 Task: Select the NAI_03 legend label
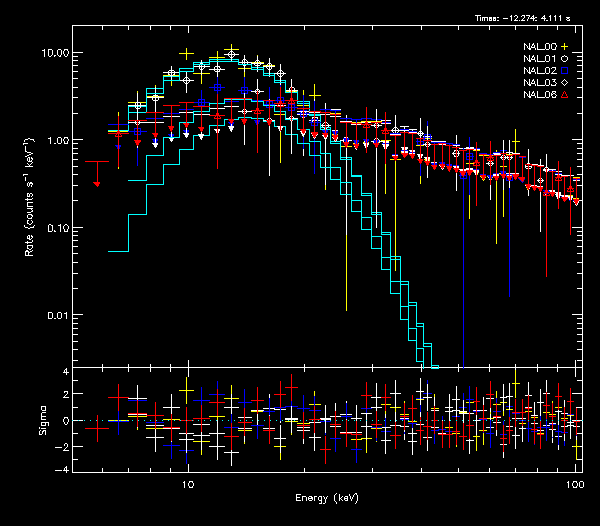coord(540,83)
